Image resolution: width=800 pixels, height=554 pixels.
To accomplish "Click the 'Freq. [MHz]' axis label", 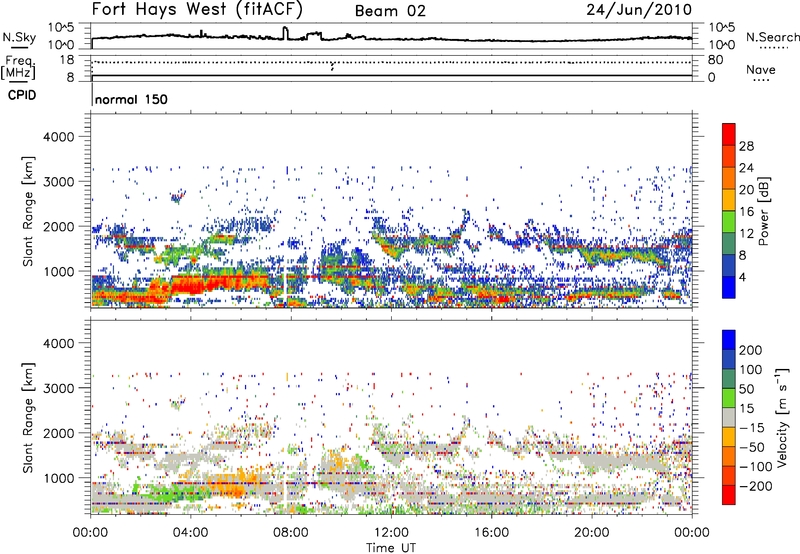I will (x=18, y=68).
